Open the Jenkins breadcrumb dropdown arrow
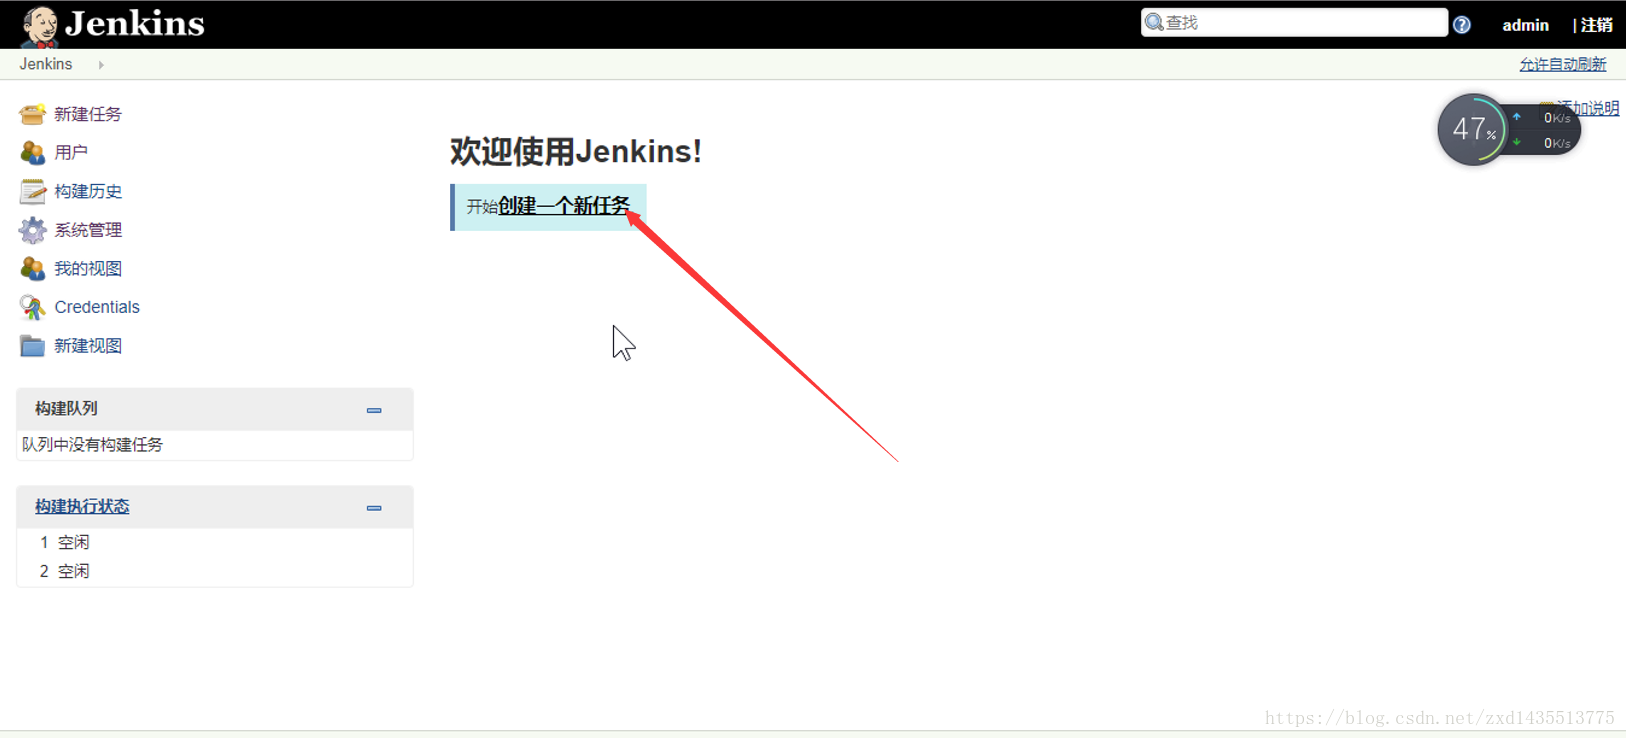The height and width of the screenshot is (738, 1626). [101, 65]
